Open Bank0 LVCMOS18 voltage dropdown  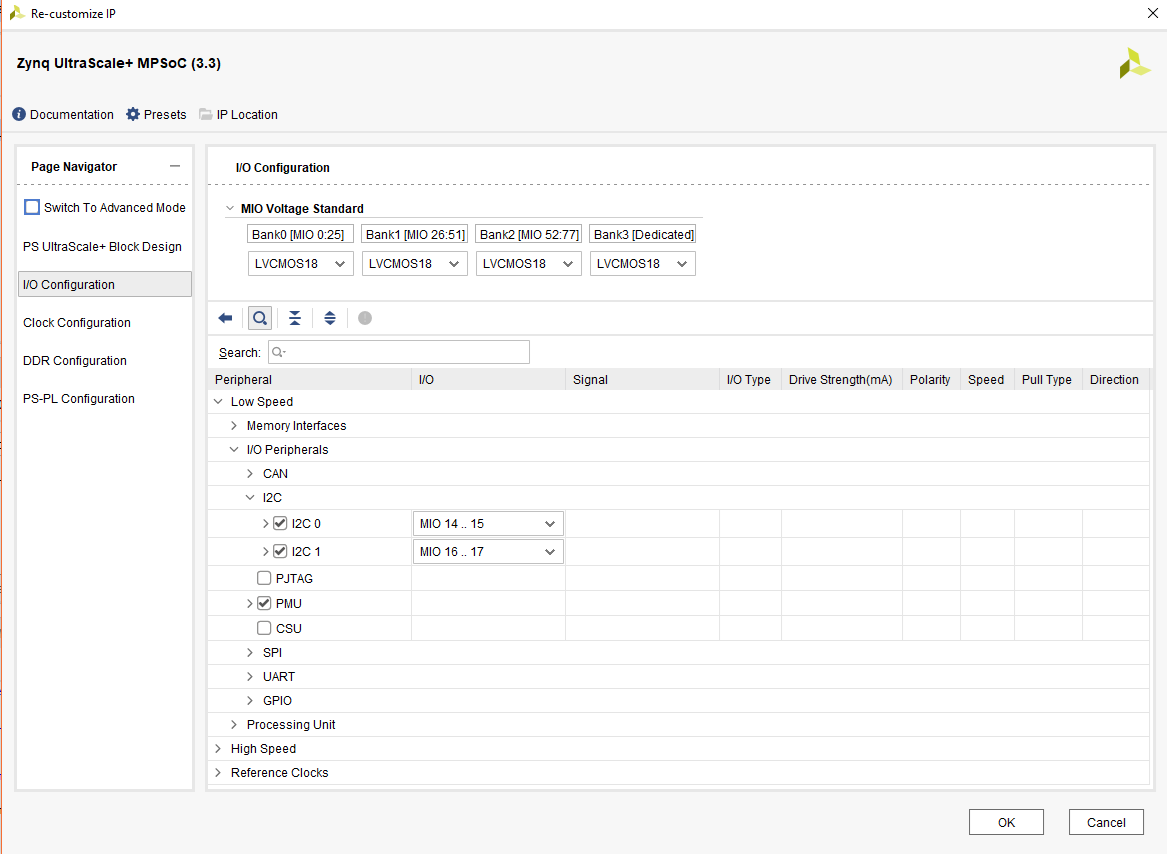tap(300, 264)
